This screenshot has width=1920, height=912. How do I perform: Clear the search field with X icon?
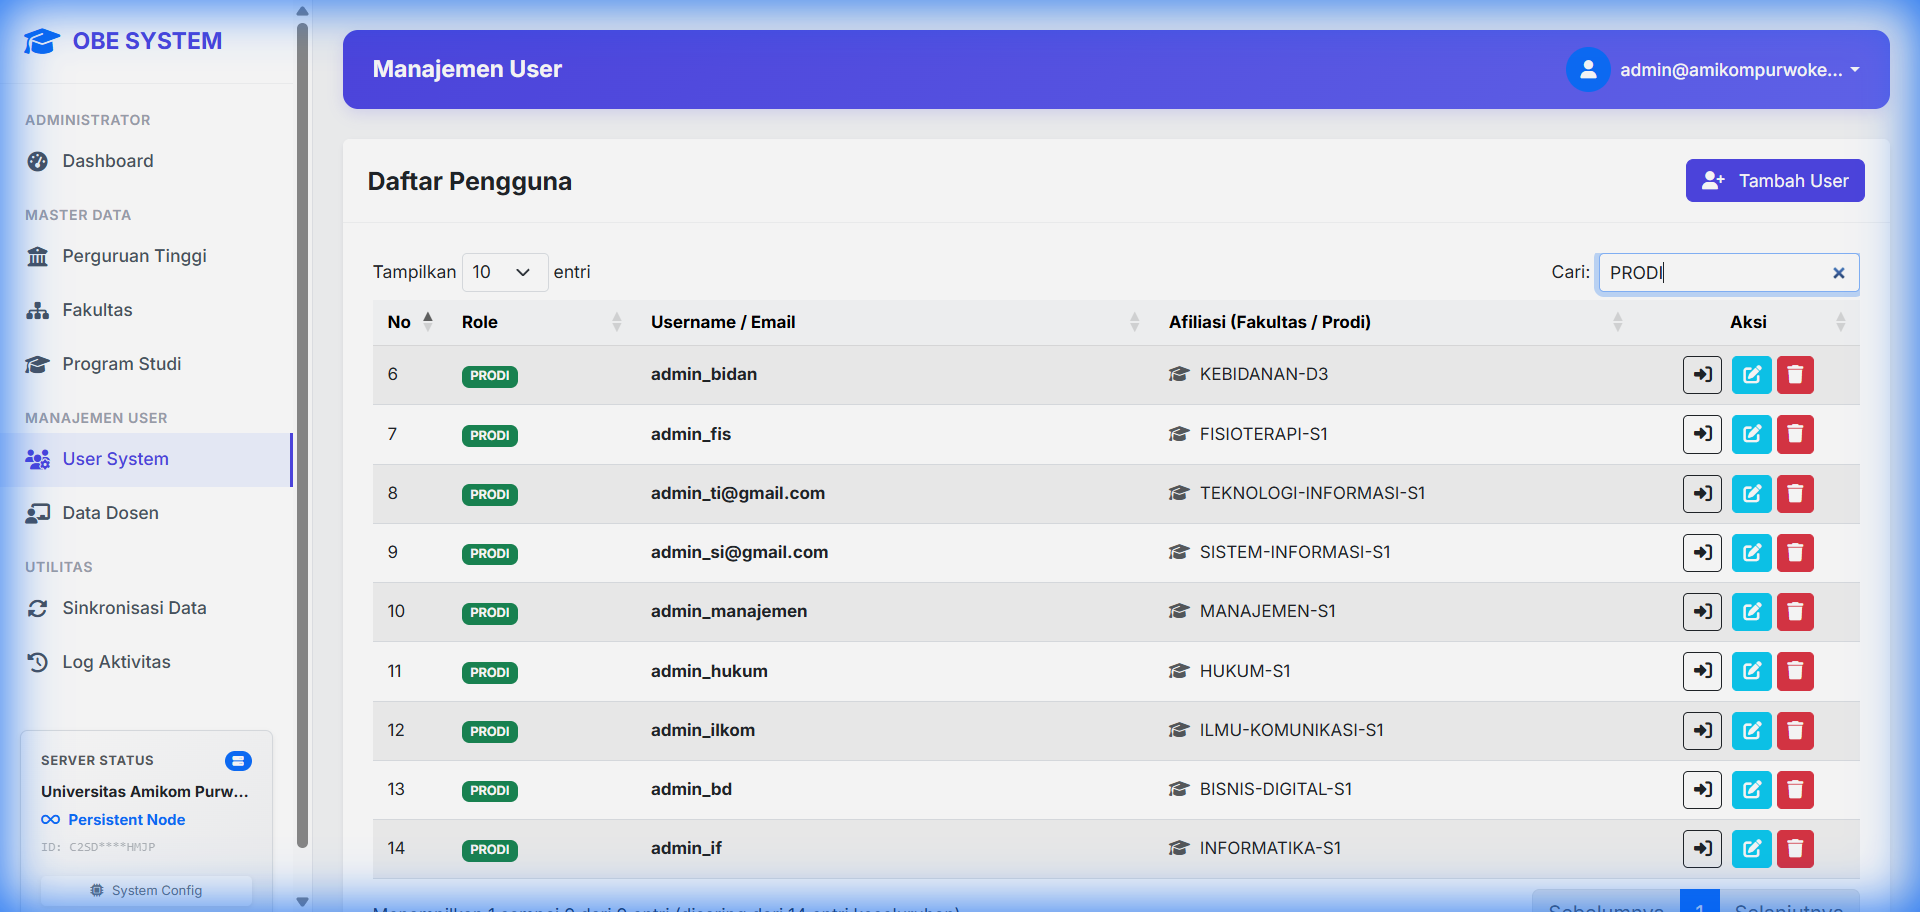(1838, 273)
